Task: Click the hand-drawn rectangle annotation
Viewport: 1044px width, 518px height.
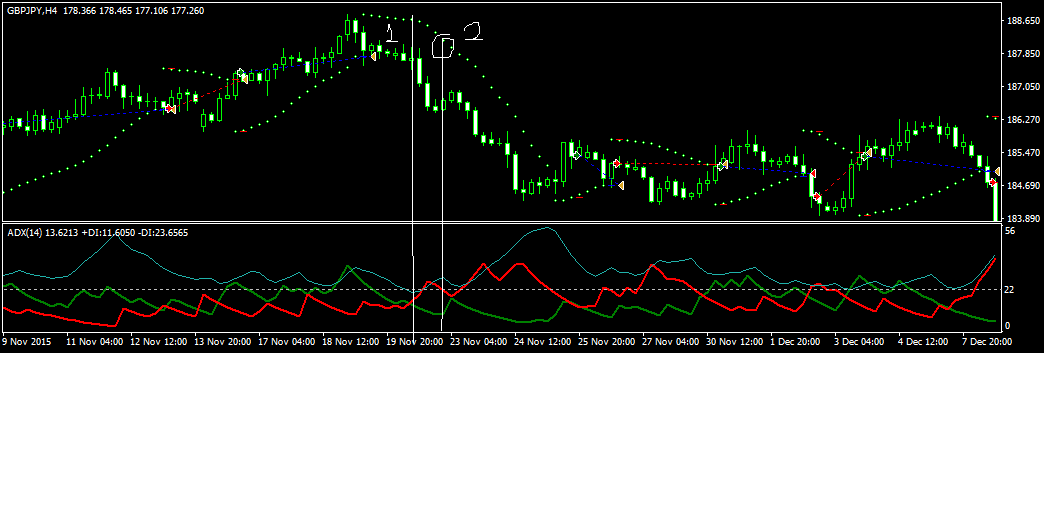Action: 443,47
